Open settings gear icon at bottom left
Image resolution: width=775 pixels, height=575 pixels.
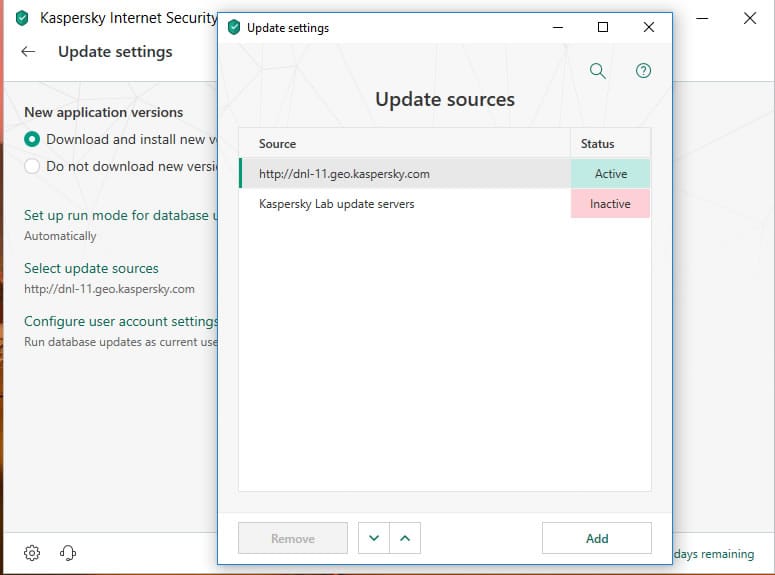pos(32,553)
